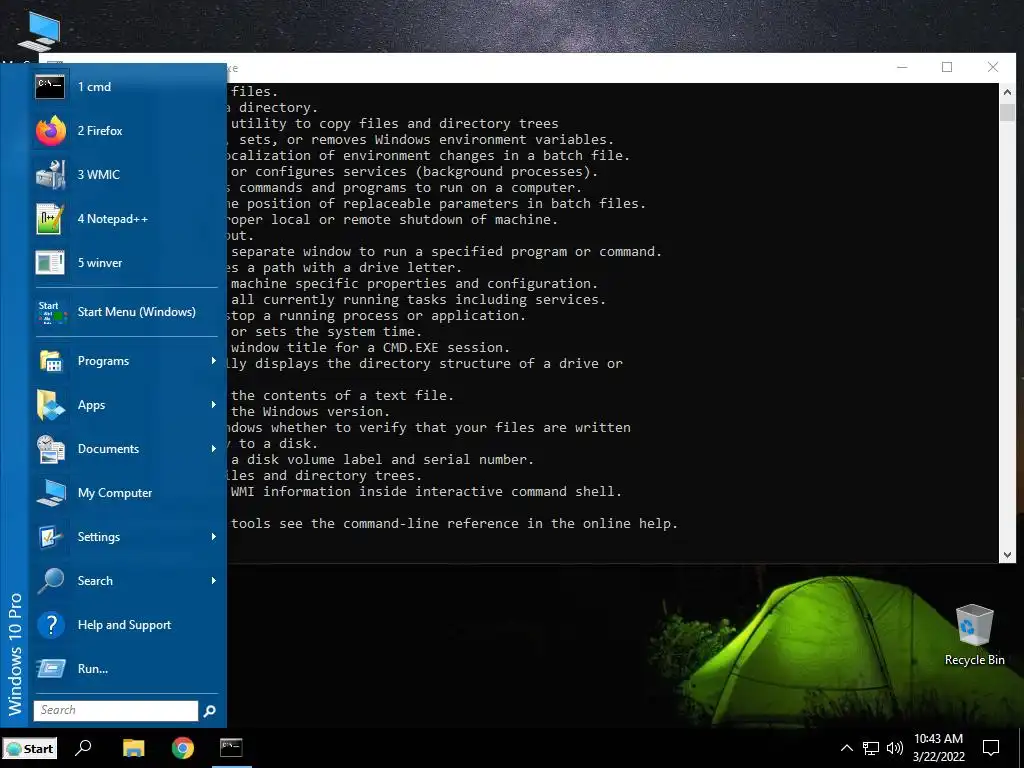Open the computer icon on the desktop
The height and width of the screenshot is (768, 1024).
(40, 31)
